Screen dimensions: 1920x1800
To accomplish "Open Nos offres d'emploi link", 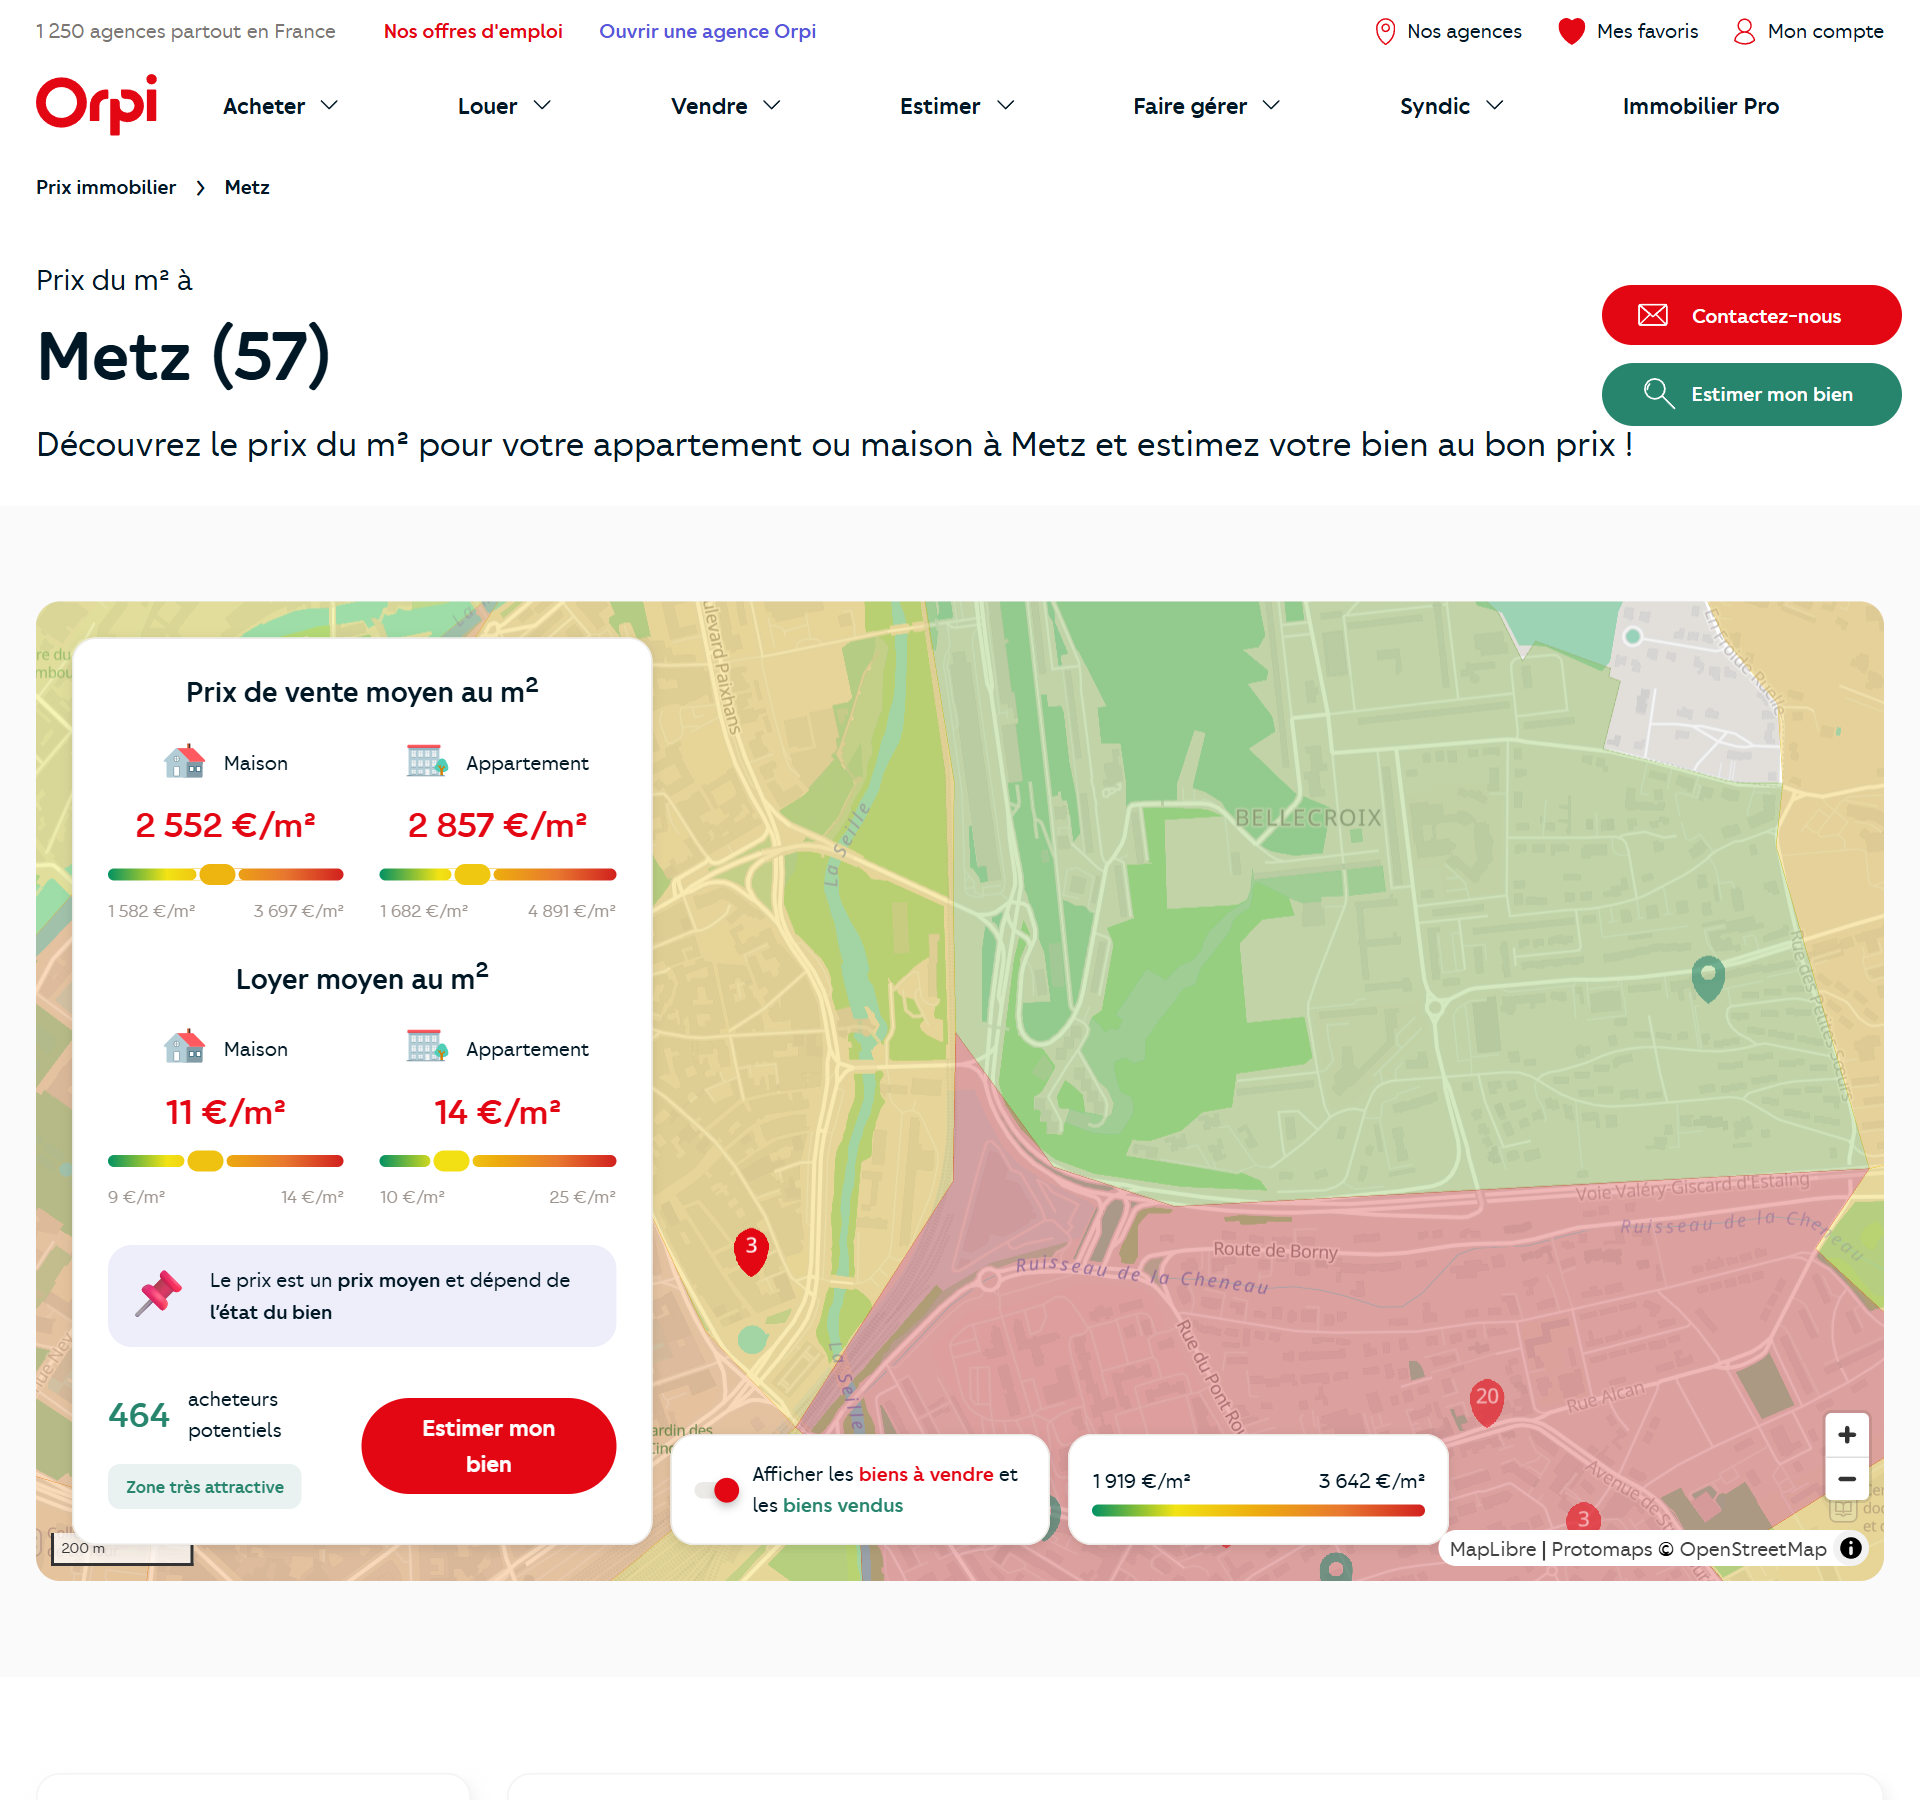I will [473, 31].
